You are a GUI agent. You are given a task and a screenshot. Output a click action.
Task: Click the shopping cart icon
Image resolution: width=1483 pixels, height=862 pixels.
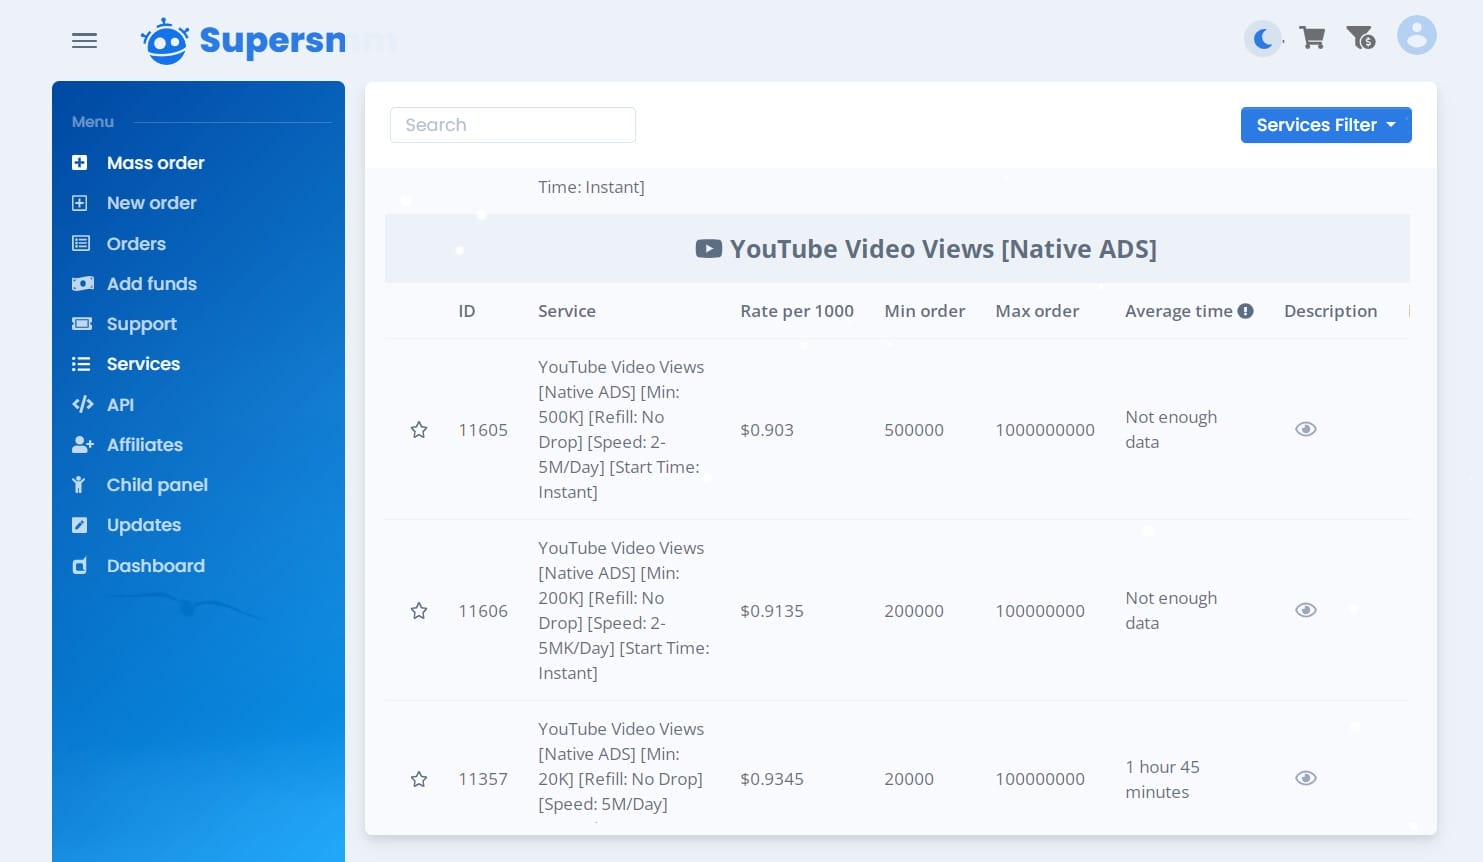(x=1312, y=38)
